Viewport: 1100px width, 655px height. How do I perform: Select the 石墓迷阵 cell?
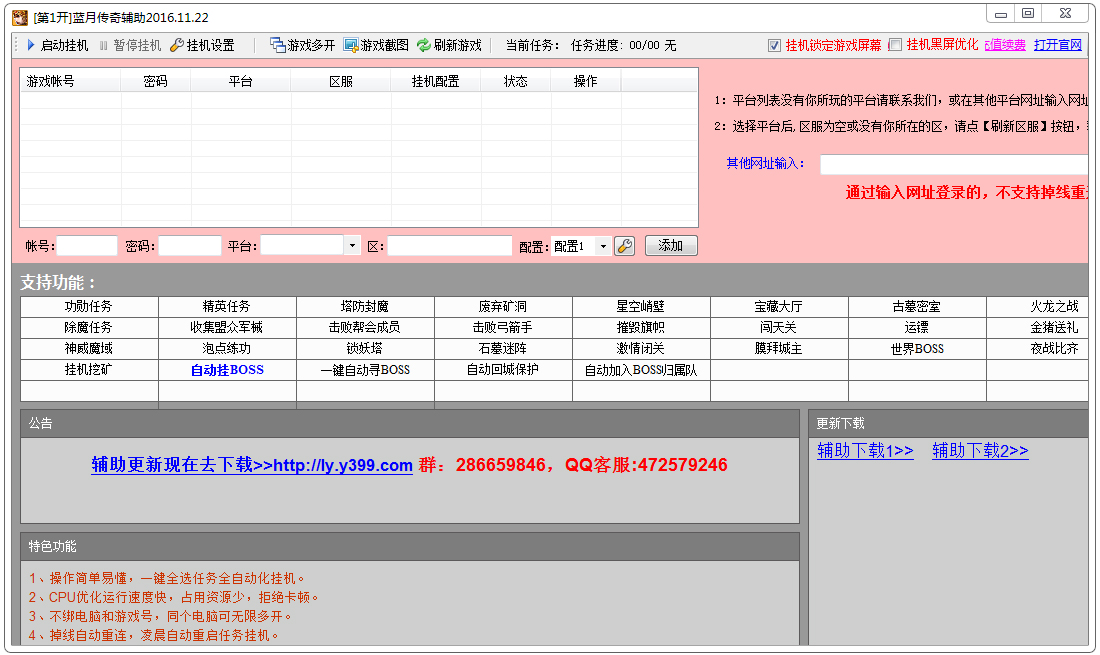503,349
